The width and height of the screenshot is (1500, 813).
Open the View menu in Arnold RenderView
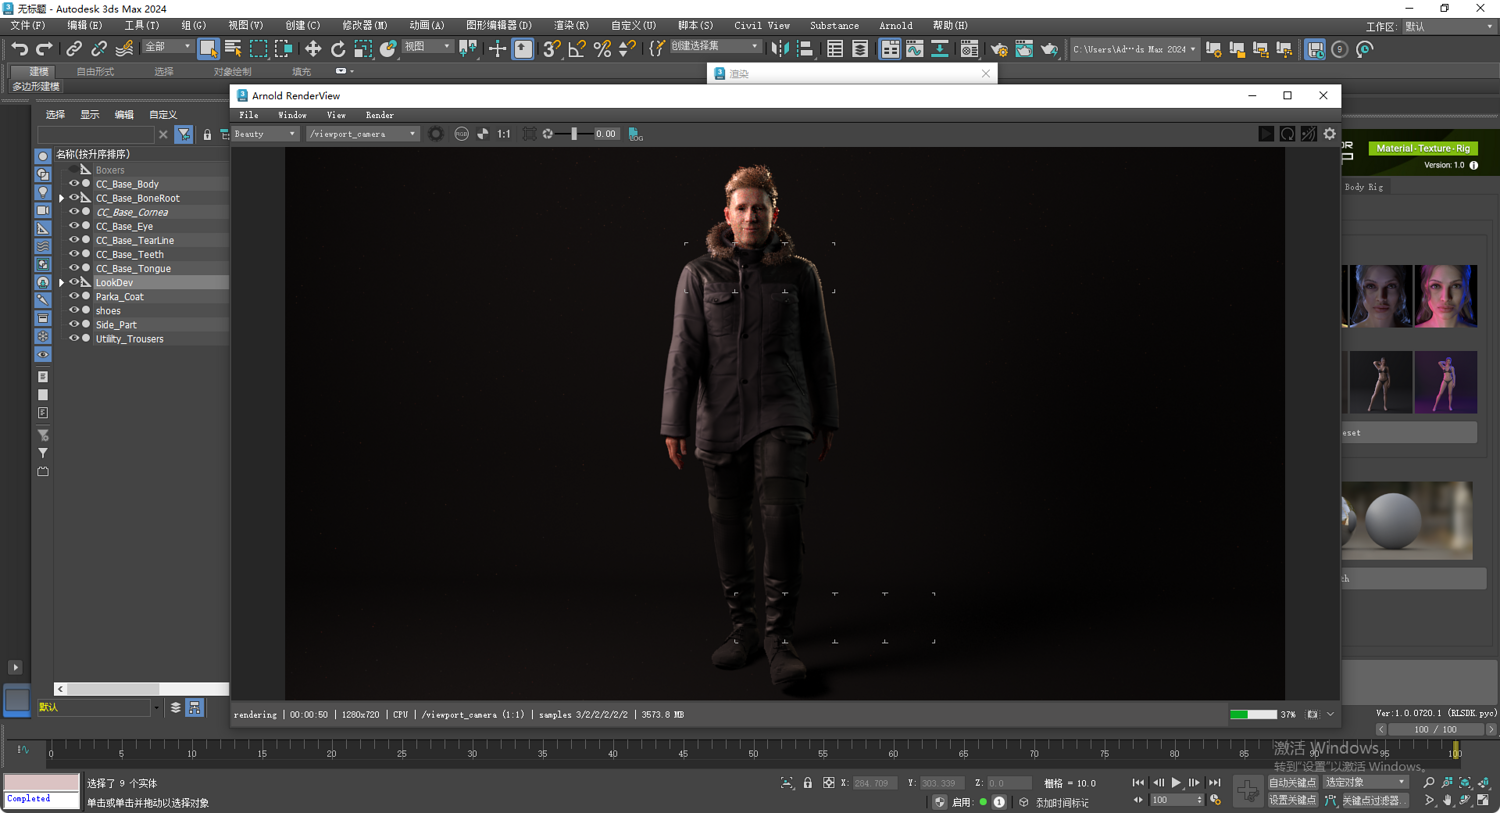336,115
